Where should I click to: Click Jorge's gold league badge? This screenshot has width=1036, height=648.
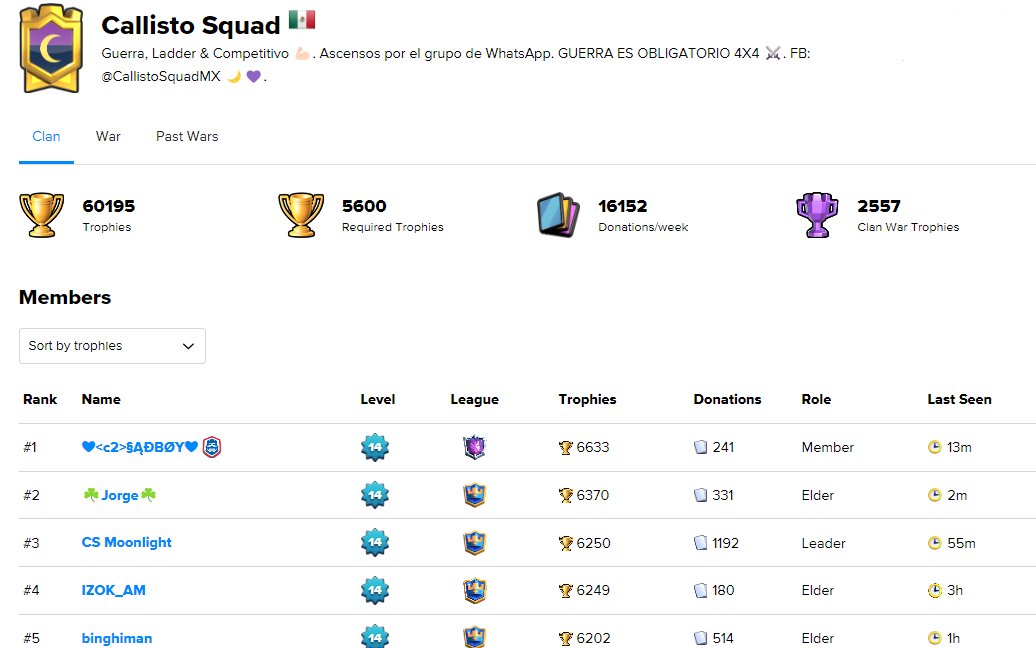[x=475, y=495]
